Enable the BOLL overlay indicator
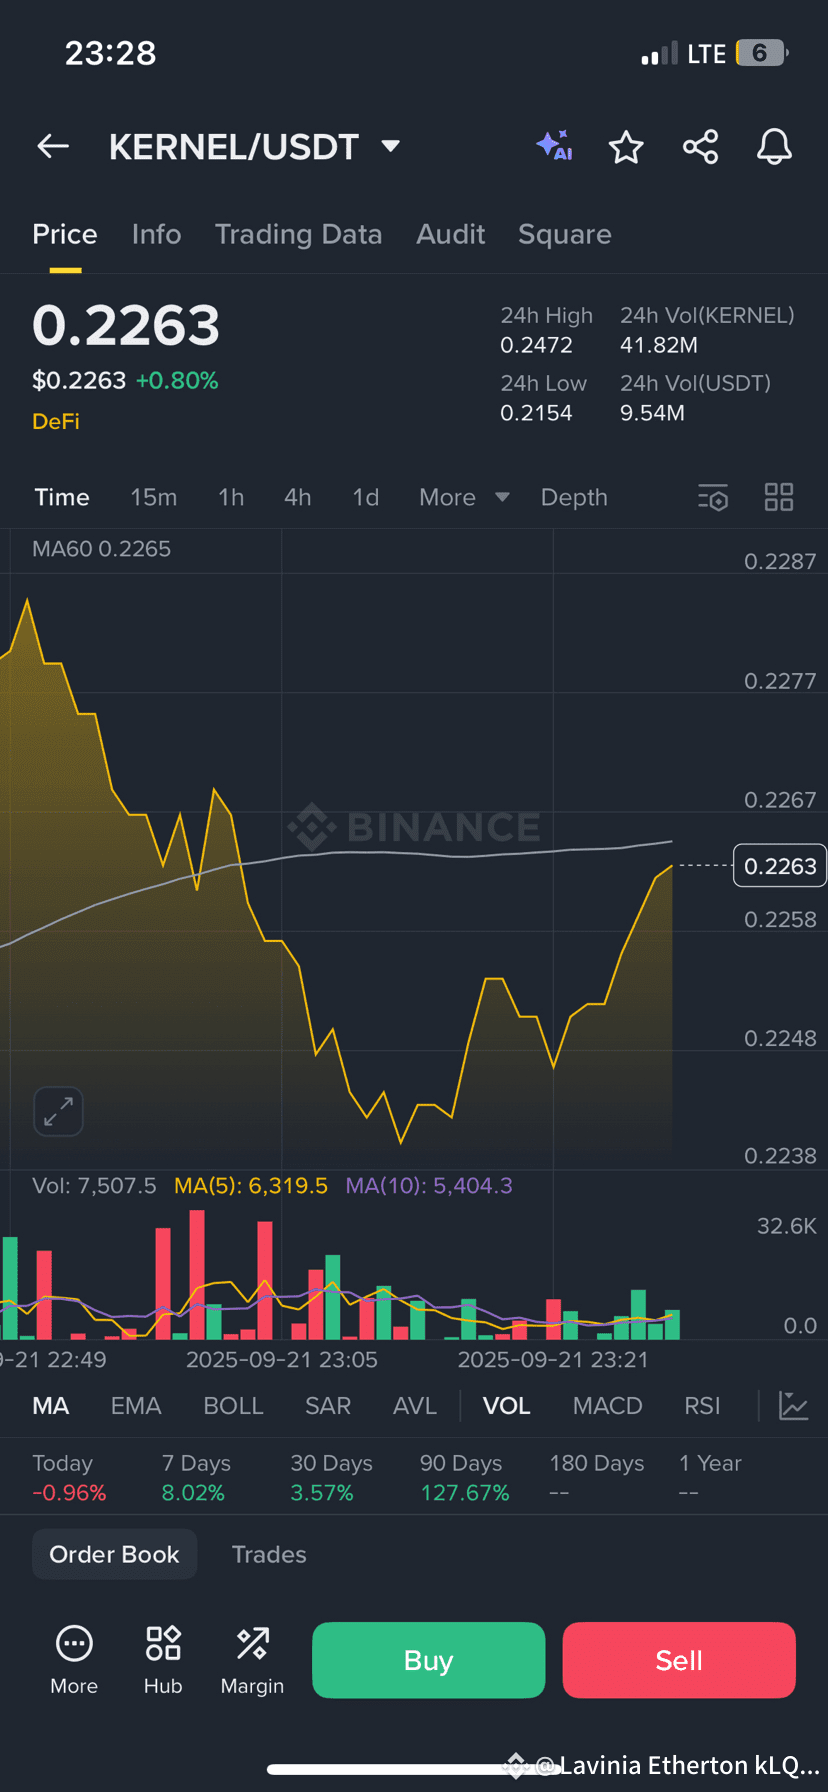Screen dimensions: 828x1792 point(233,1406)
